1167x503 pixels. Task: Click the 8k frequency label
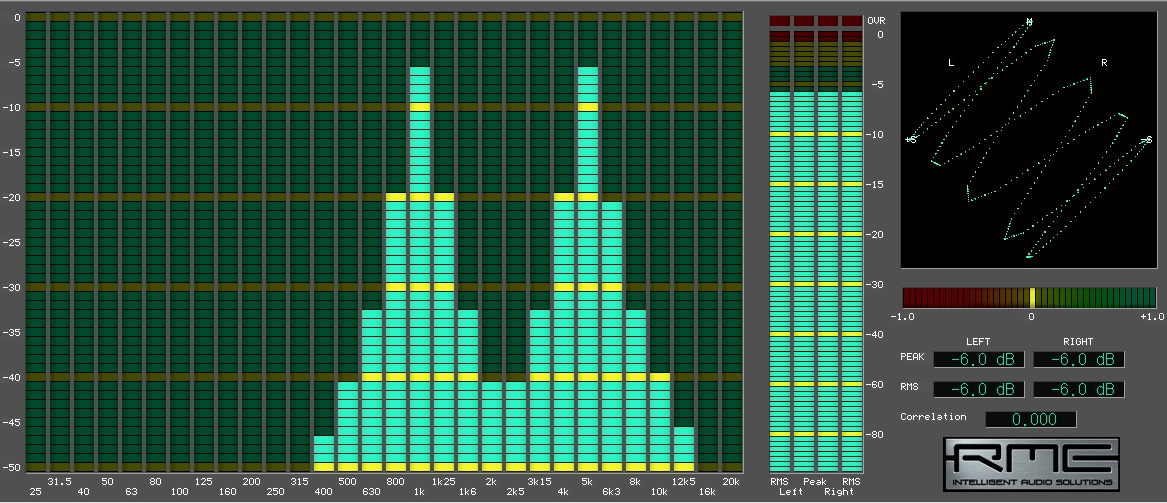pyautogui.click(x=636, y=481)
